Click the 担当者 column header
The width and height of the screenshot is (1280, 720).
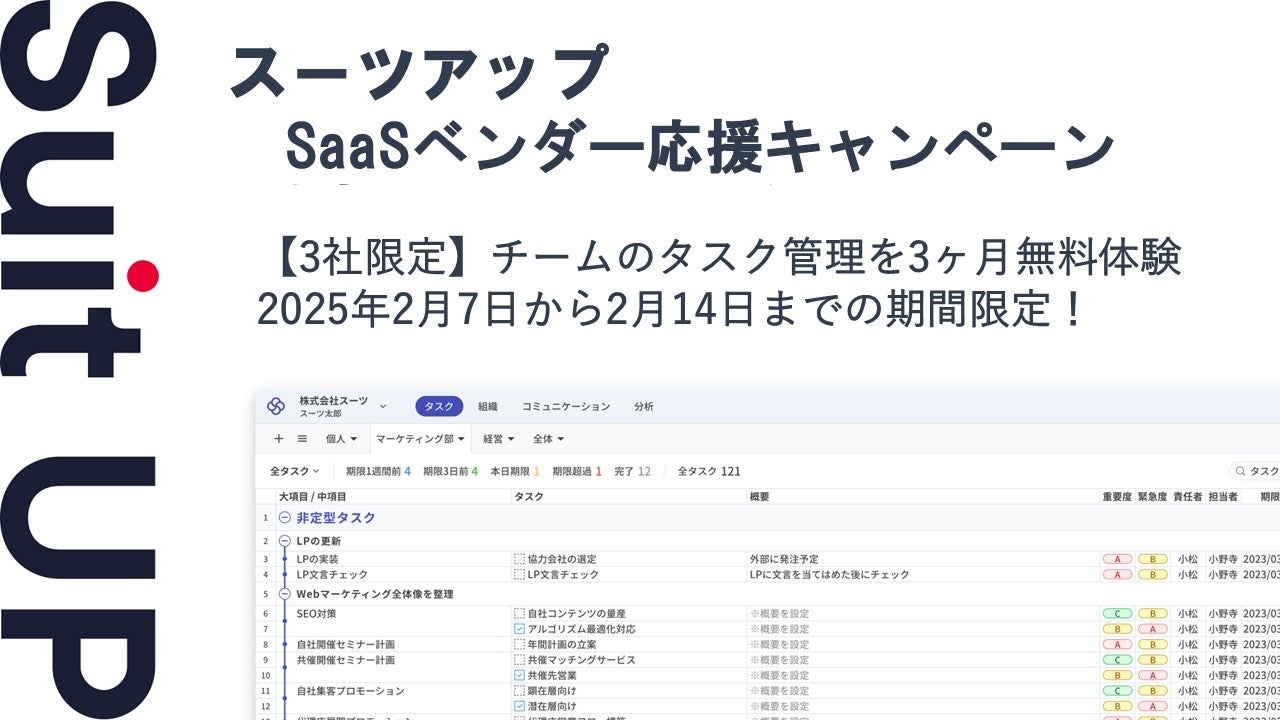(x=1222, y=496)
